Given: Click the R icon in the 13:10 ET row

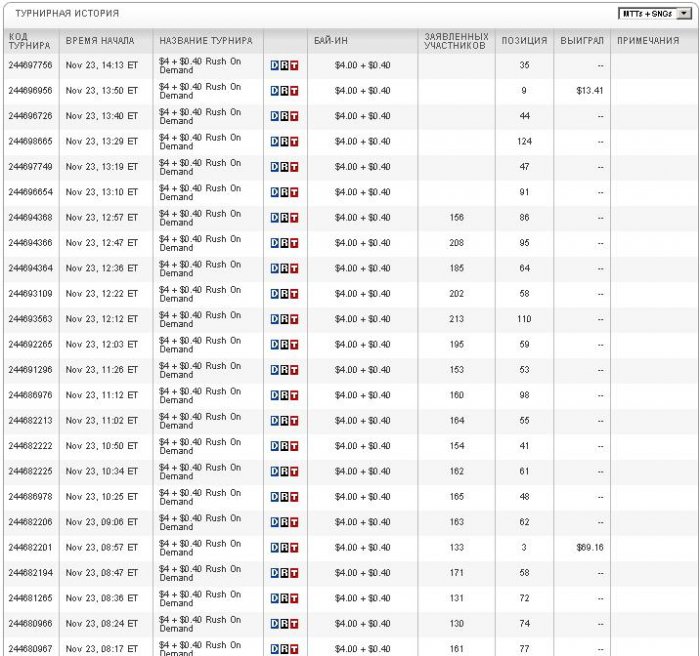Looking at the screenshot, I should click(284, 192).
